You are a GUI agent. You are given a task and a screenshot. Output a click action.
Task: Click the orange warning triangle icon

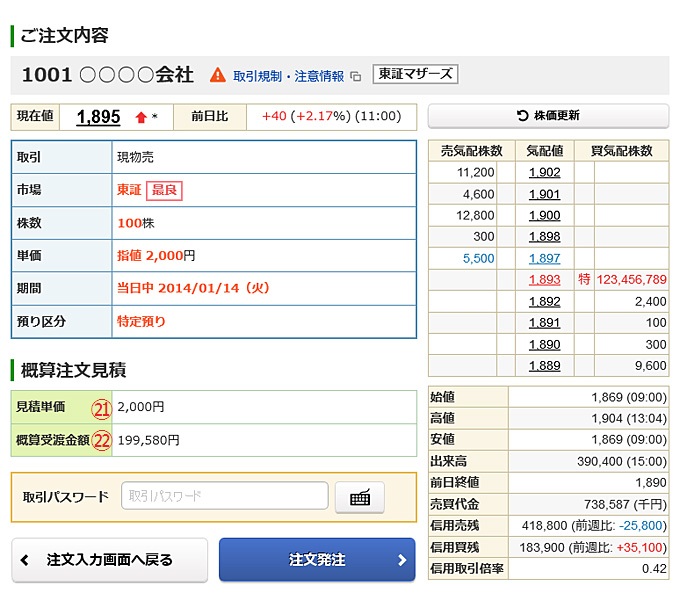[217, 75]
